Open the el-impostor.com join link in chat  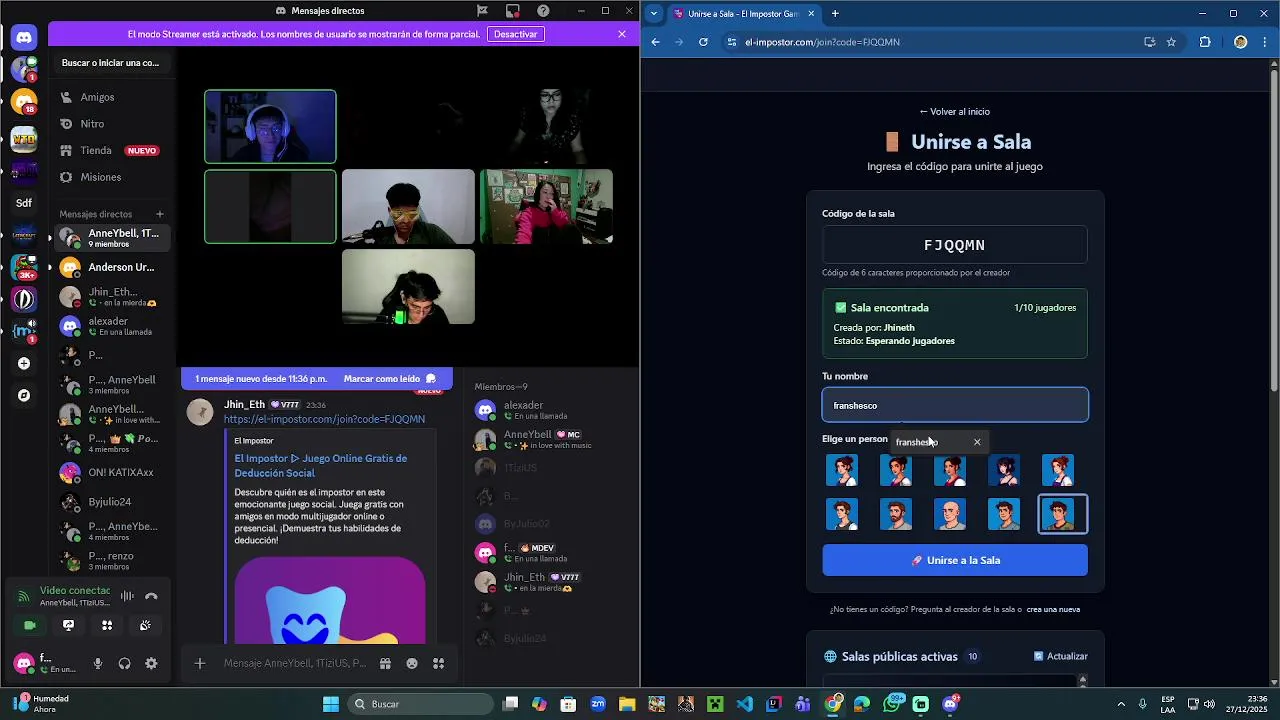[324, 419]
